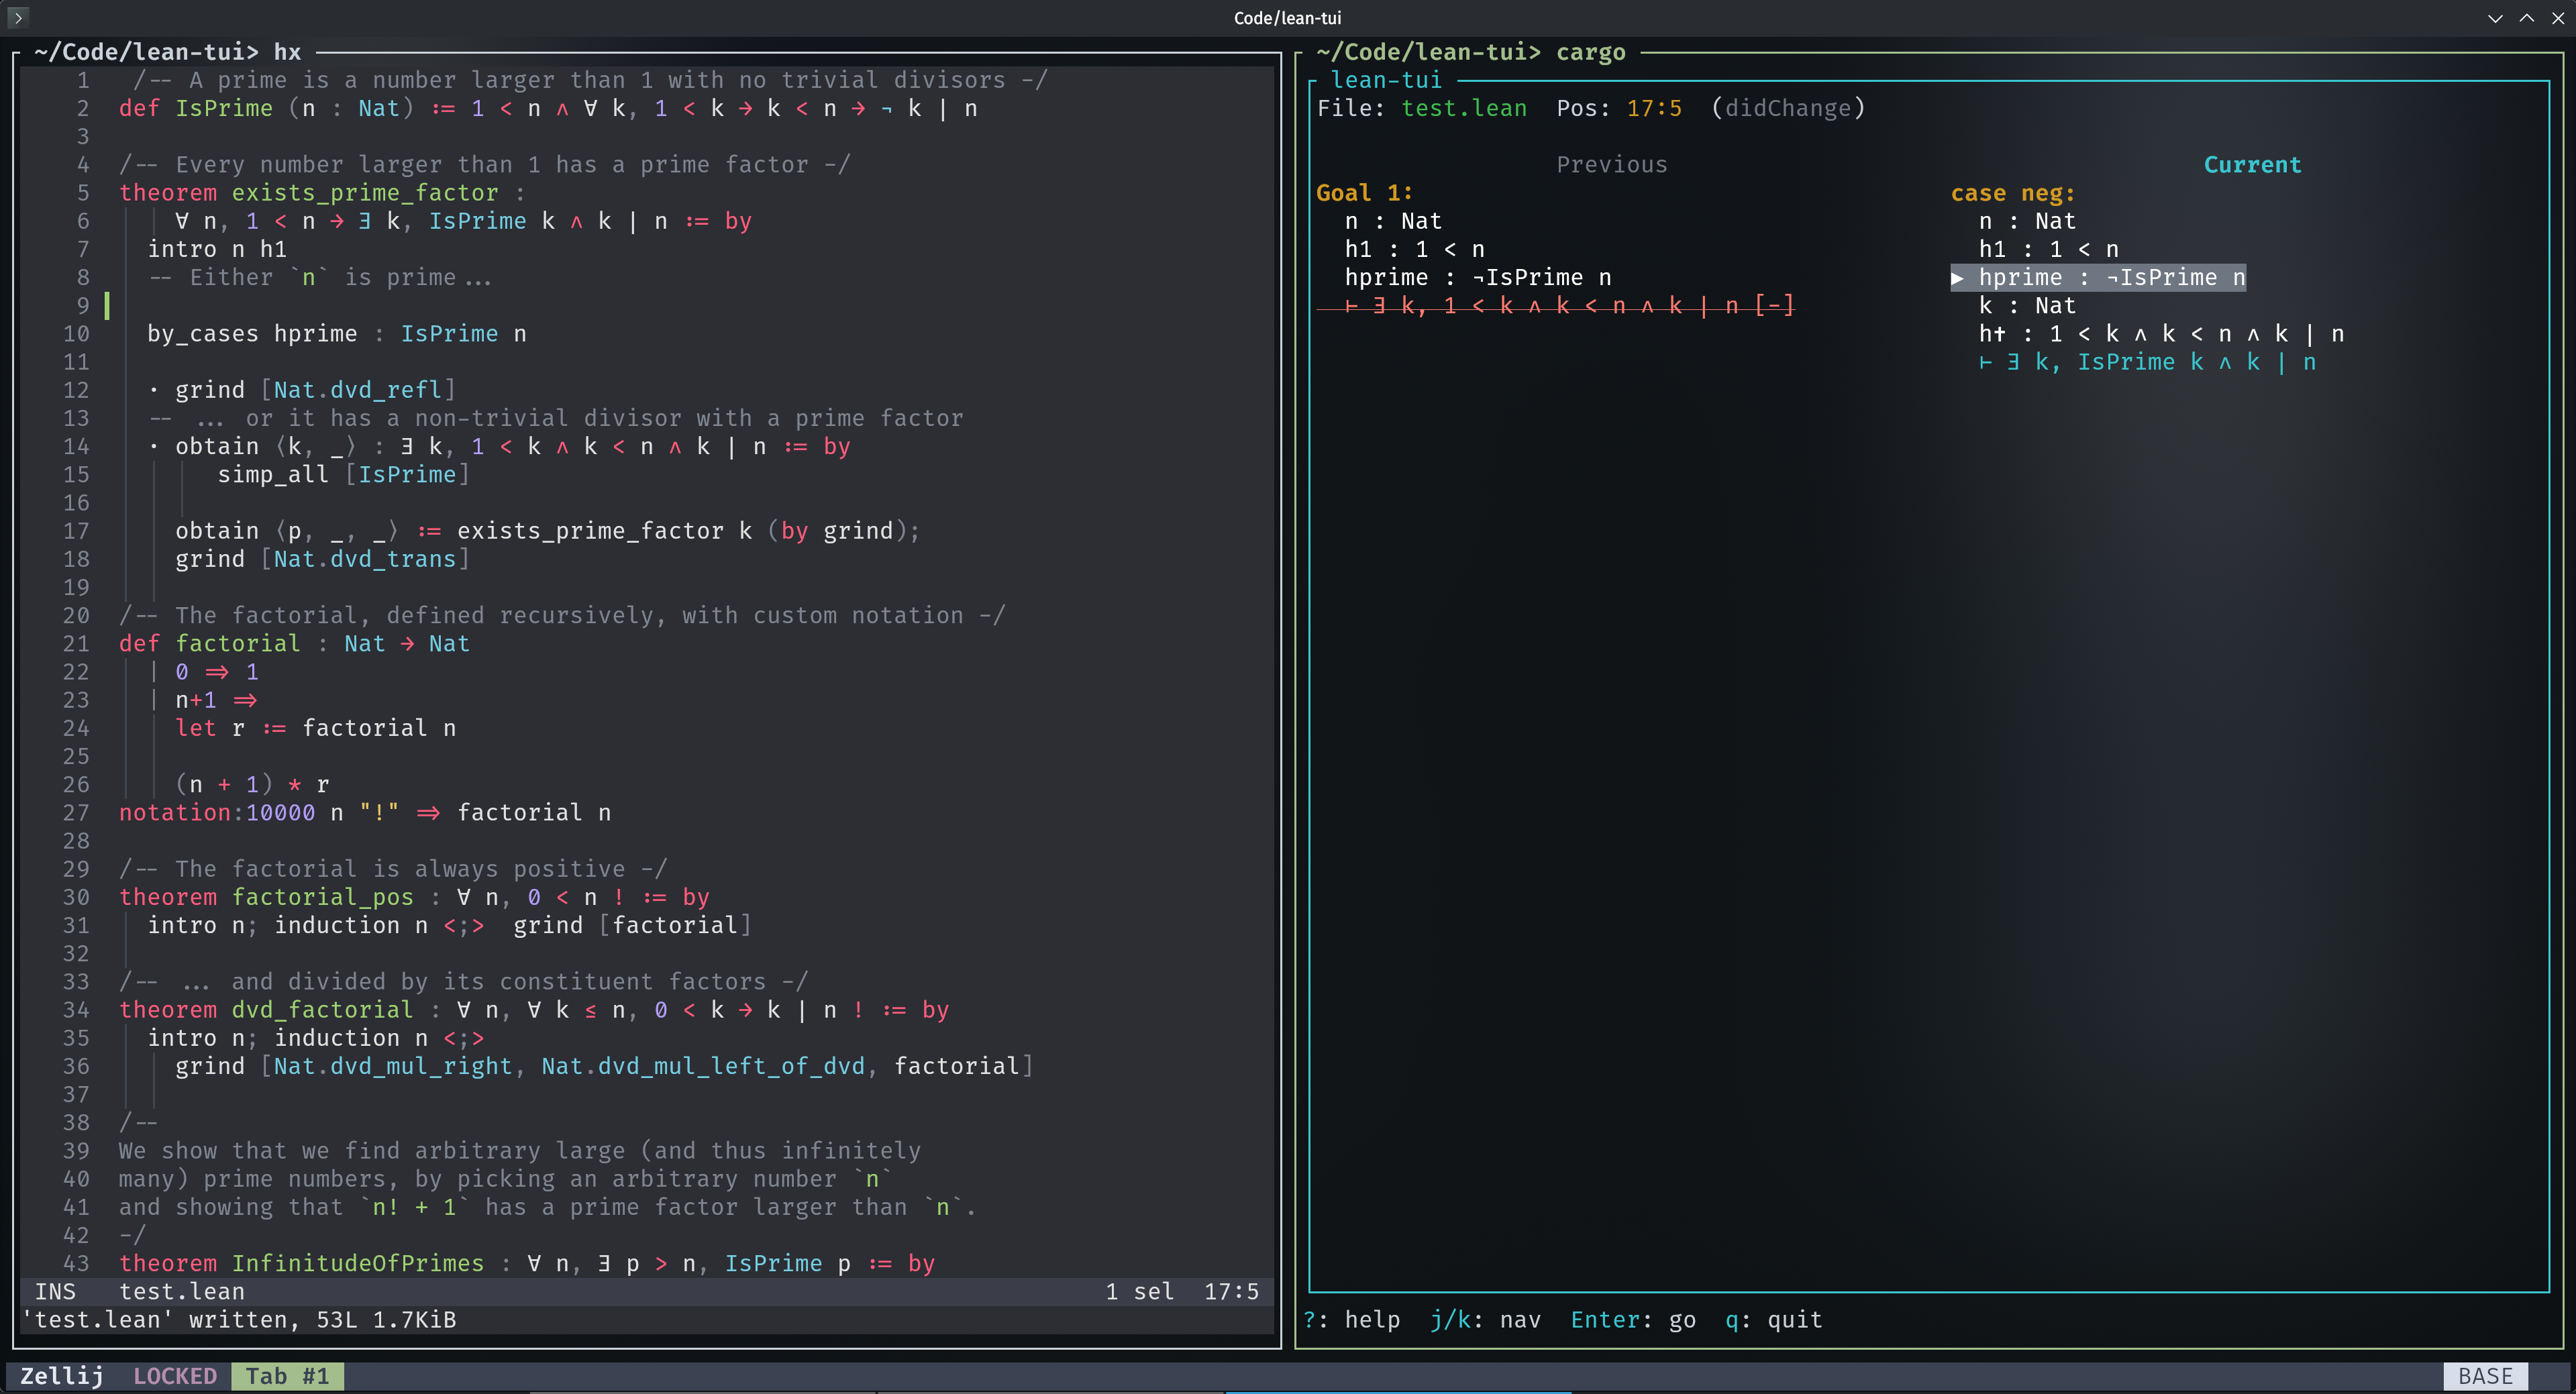Click the INS mode indicator in status line
The image size is (2576, 1394).
(55, 1292)
